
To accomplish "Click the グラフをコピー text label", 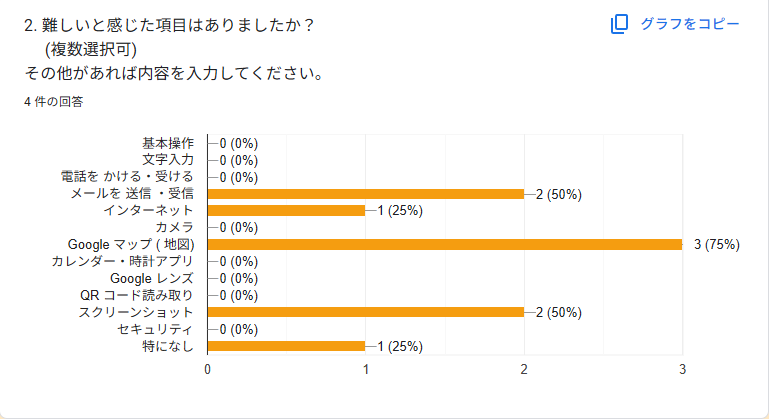I will pyautogui.click(x=690, y=24).
